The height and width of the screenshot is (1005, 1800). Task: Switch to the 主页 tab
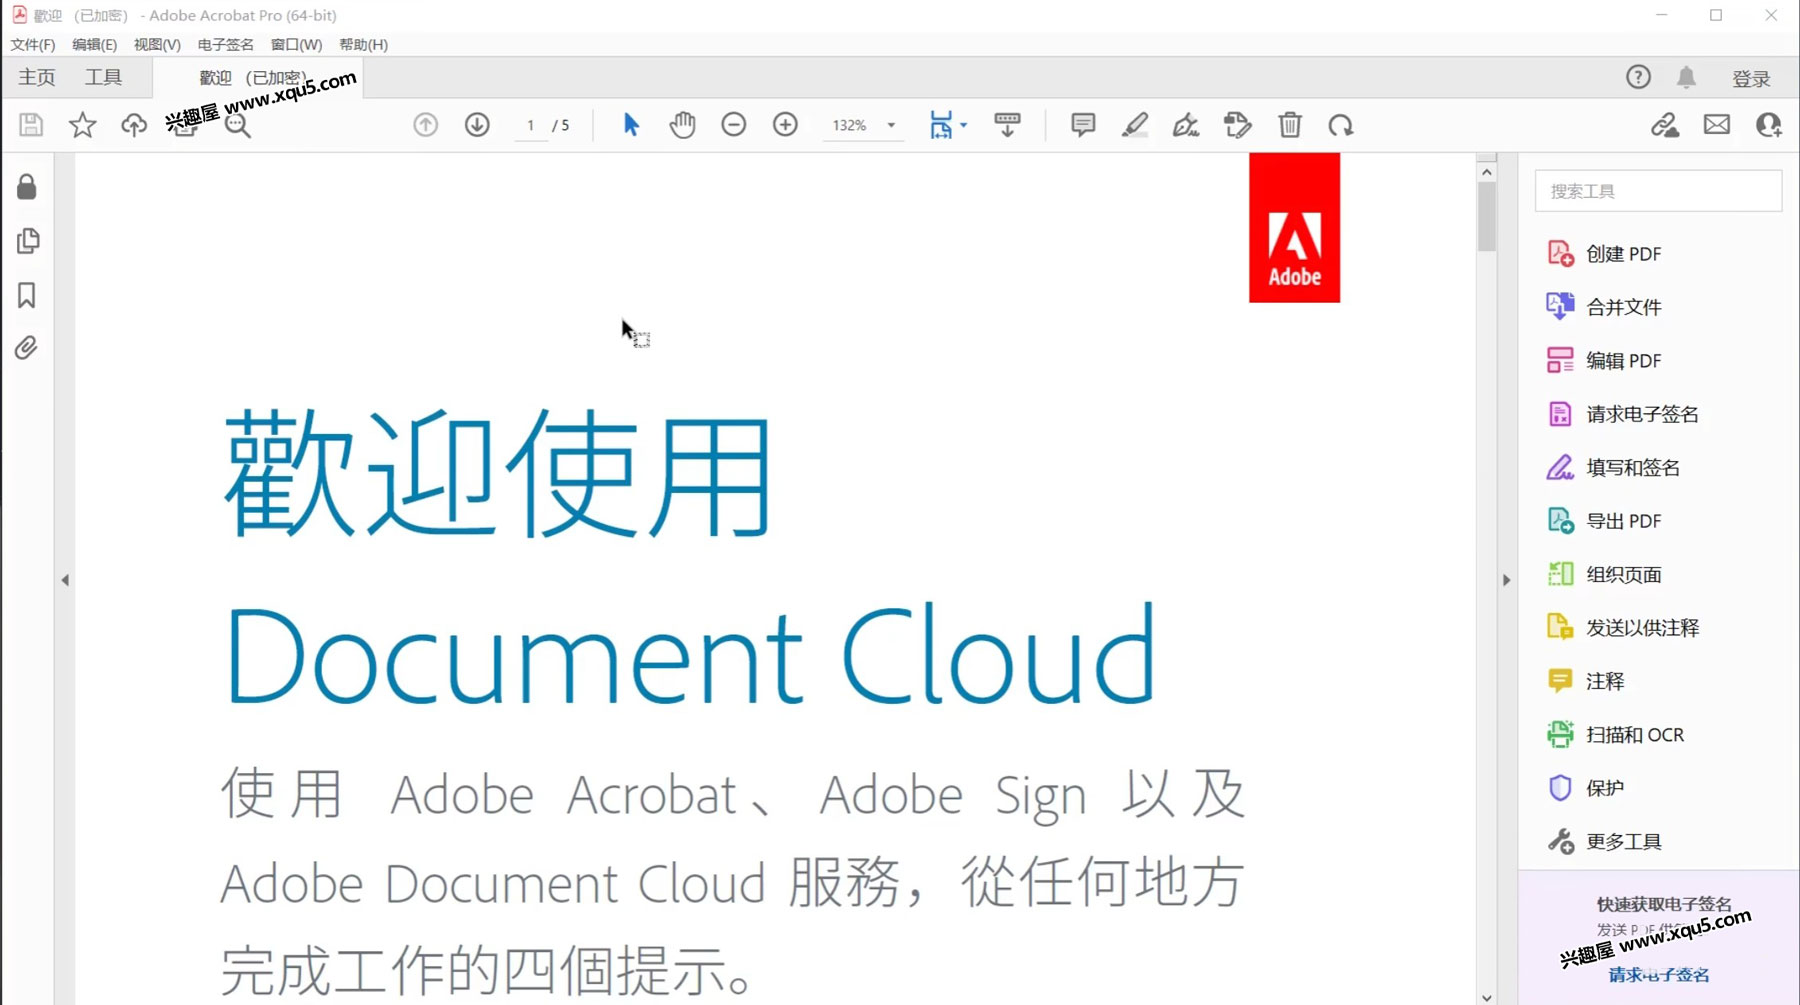[37, 78]
